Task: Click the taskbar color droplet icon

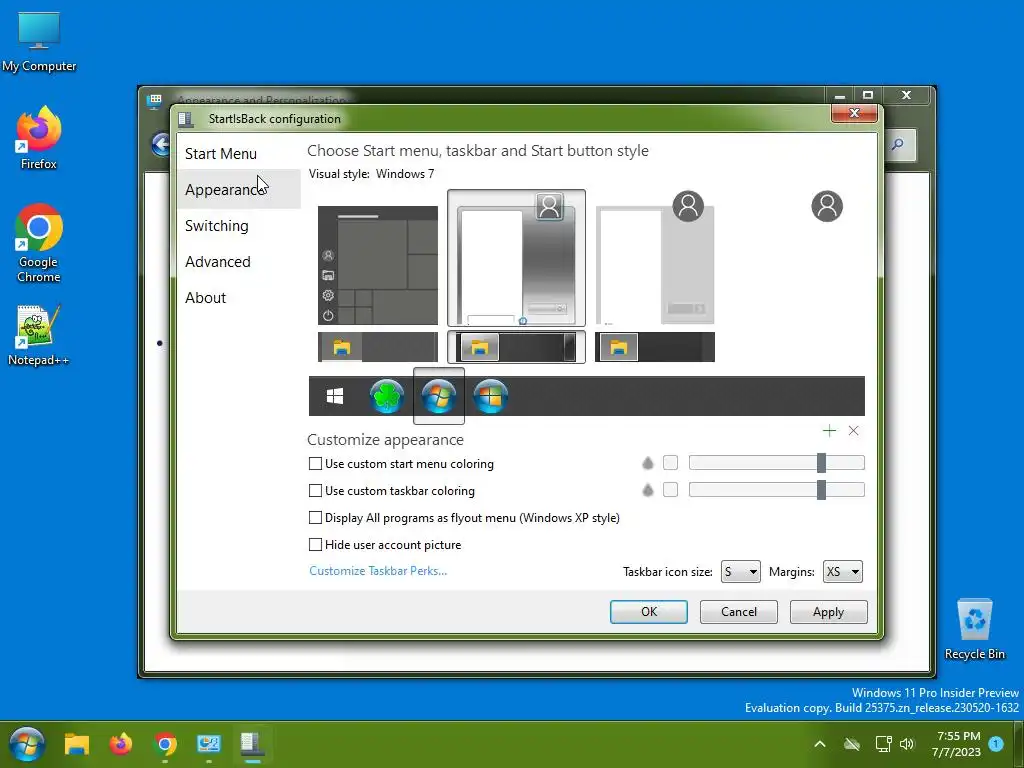Action: point(647,490)
